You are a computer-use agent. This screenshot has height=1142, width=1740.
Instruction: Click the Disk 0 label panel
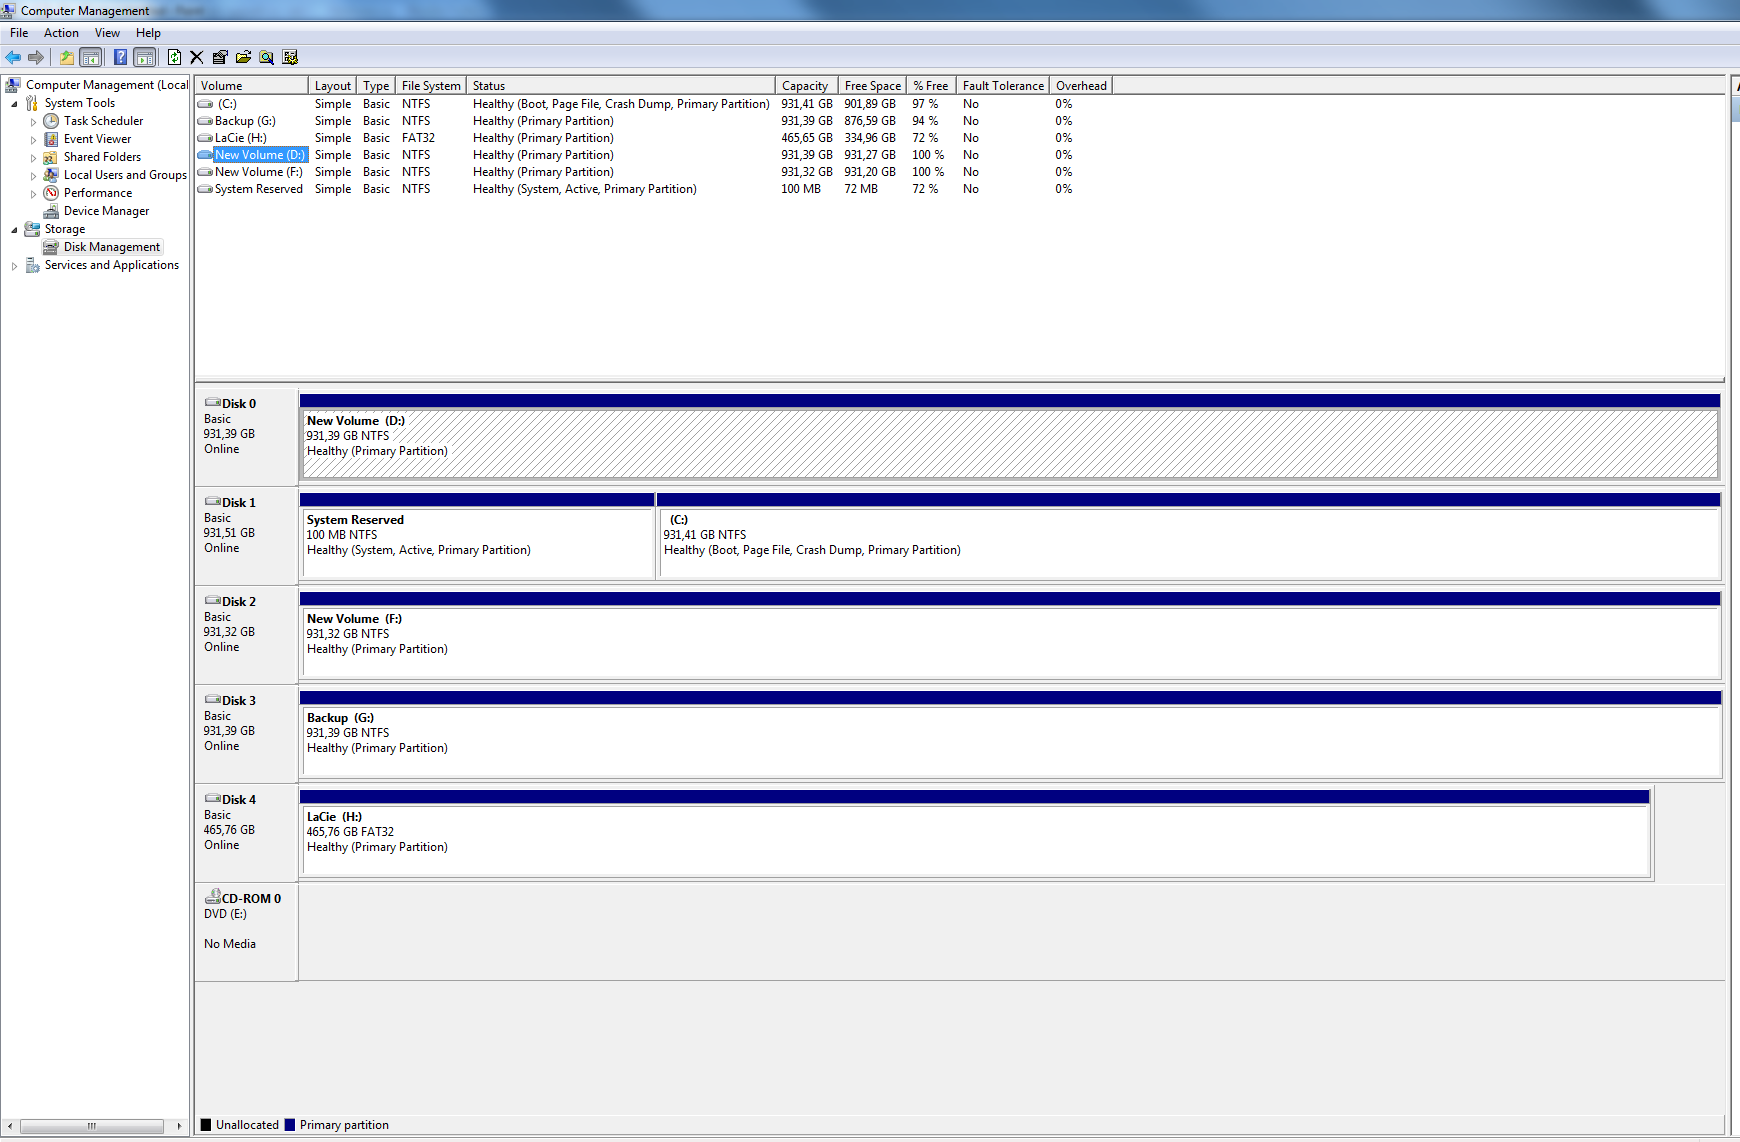[246, 435]
